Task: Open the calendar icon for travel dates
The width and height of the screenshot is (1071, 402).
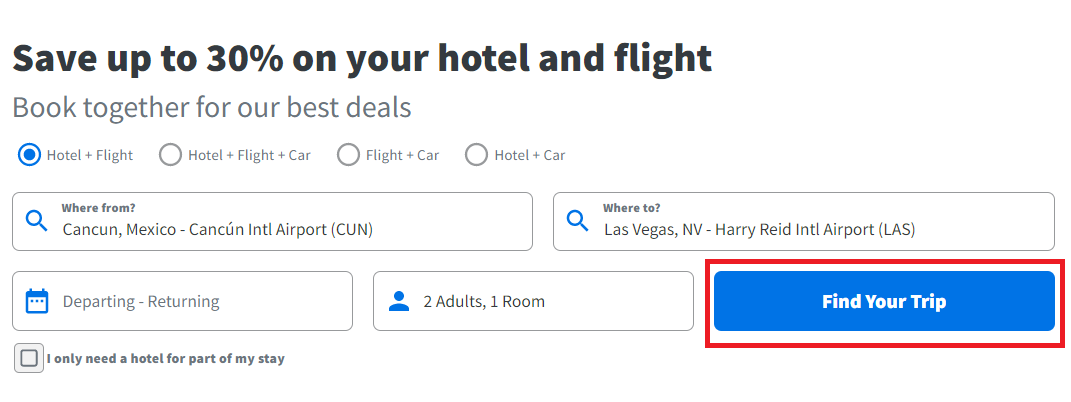Action: (x=36, y=301)
